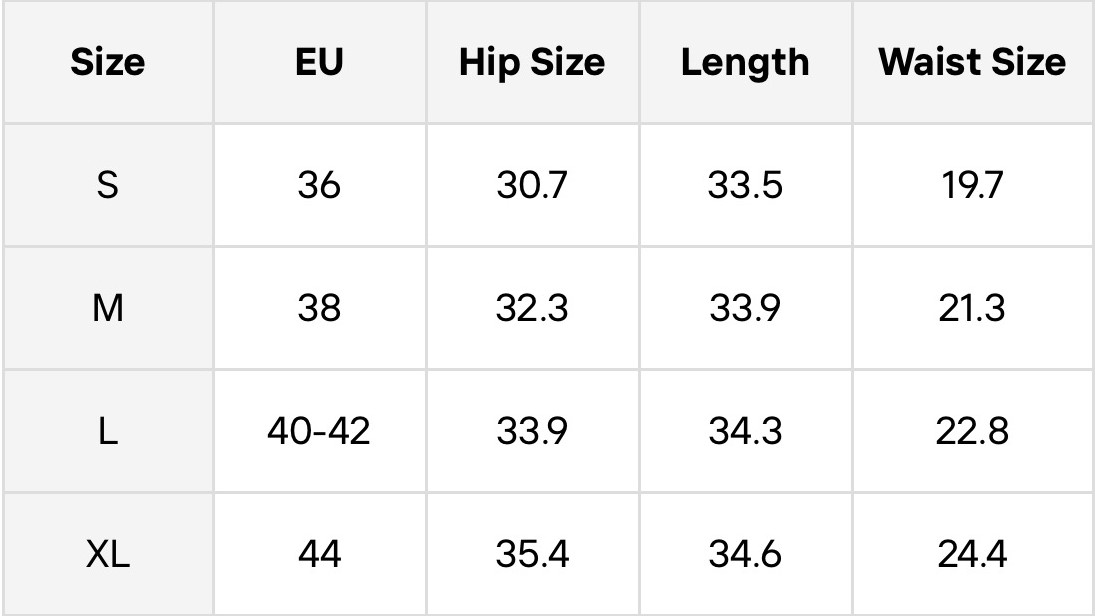Click waist size value 24.4
Viewport: 1095px width, 616px height.
(x=972, y=553)
